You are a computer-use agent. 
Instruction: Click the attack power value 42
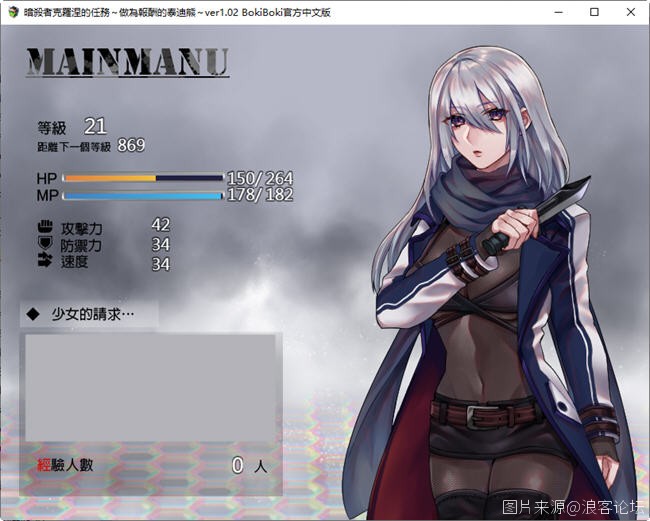pos(160,225)
